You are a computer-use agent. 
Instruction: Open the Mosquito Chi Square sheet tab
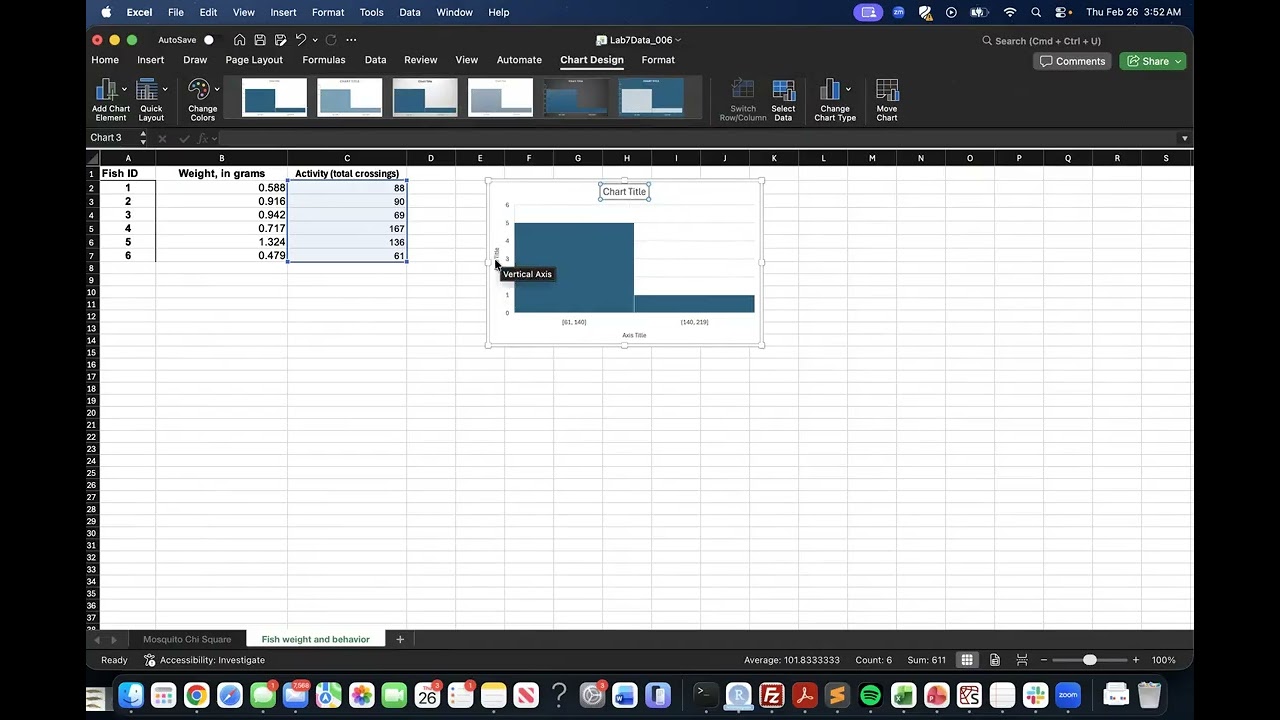click(187, 639)
